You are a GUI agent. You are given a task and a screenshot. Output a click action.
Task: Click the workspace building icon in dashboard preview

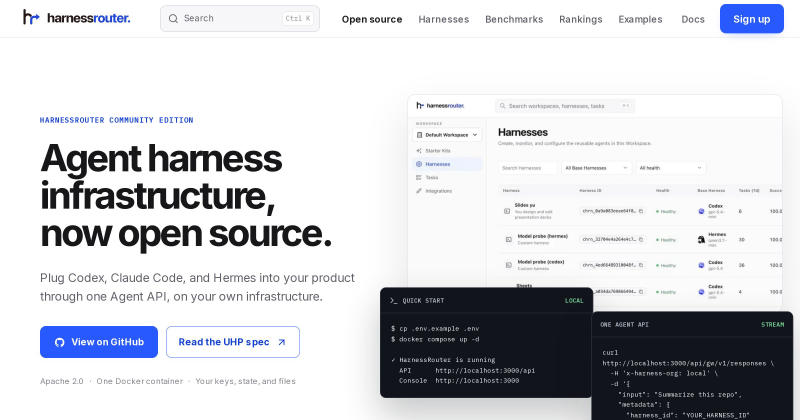[419, 135]
